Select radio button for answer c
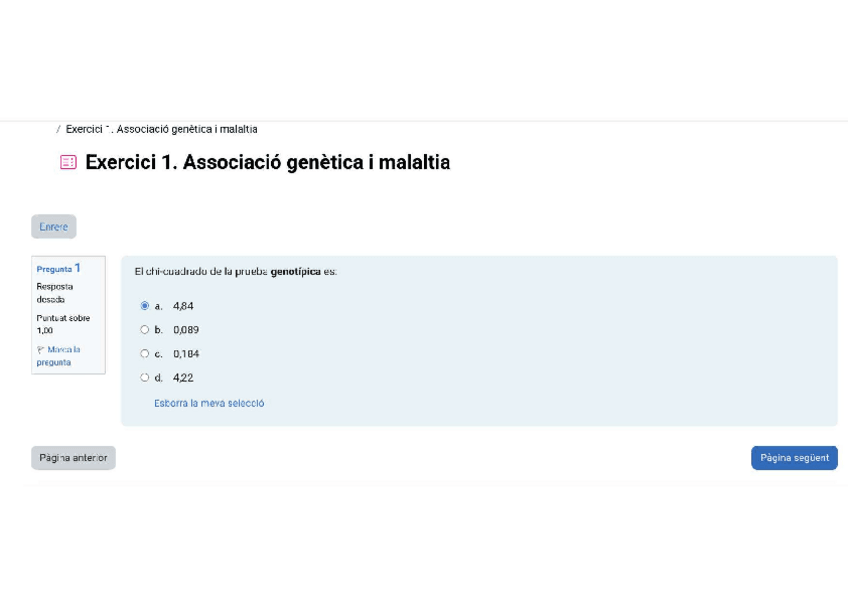 [x=145, y=354]
